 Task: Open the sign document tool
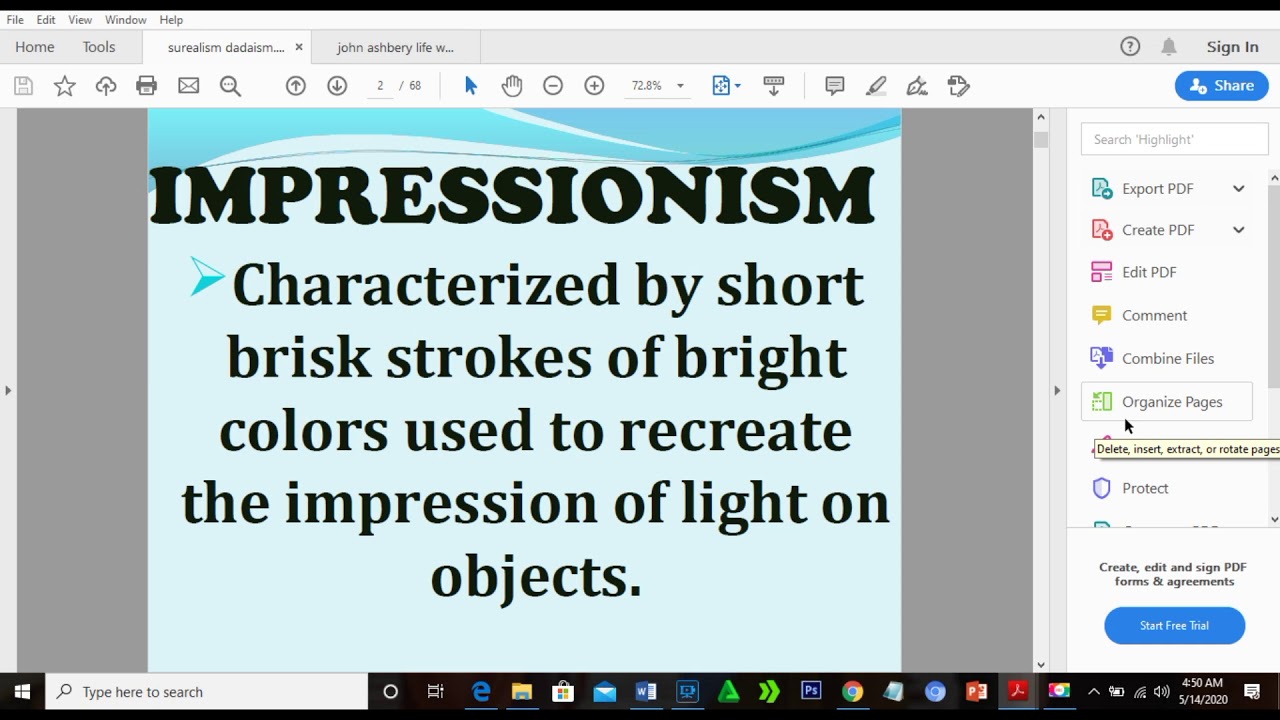[x=917, y=86]
